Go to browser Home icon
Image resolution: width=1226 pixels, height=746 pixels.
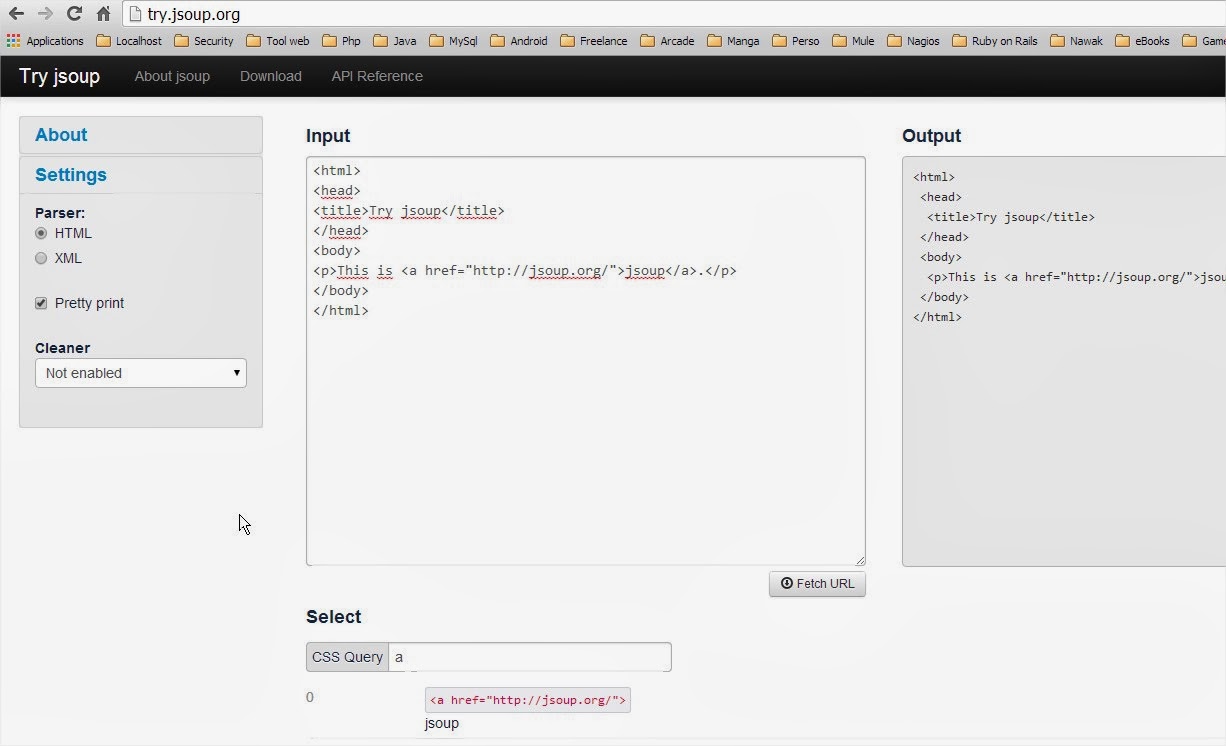(103, 14)
